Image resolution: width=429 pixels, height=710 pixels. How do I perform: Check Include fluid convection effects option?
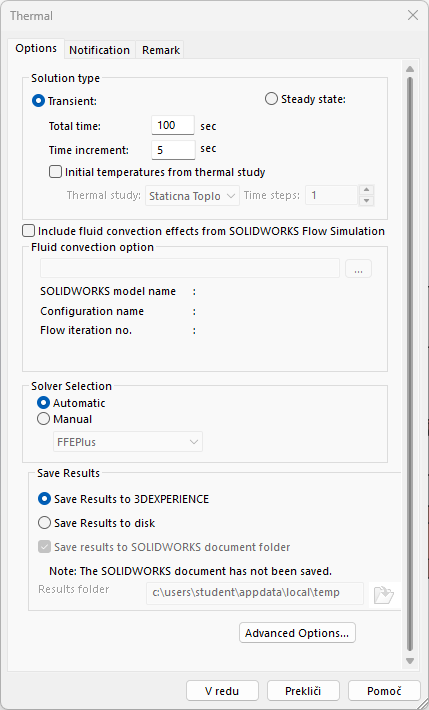(x=29, y=231)
